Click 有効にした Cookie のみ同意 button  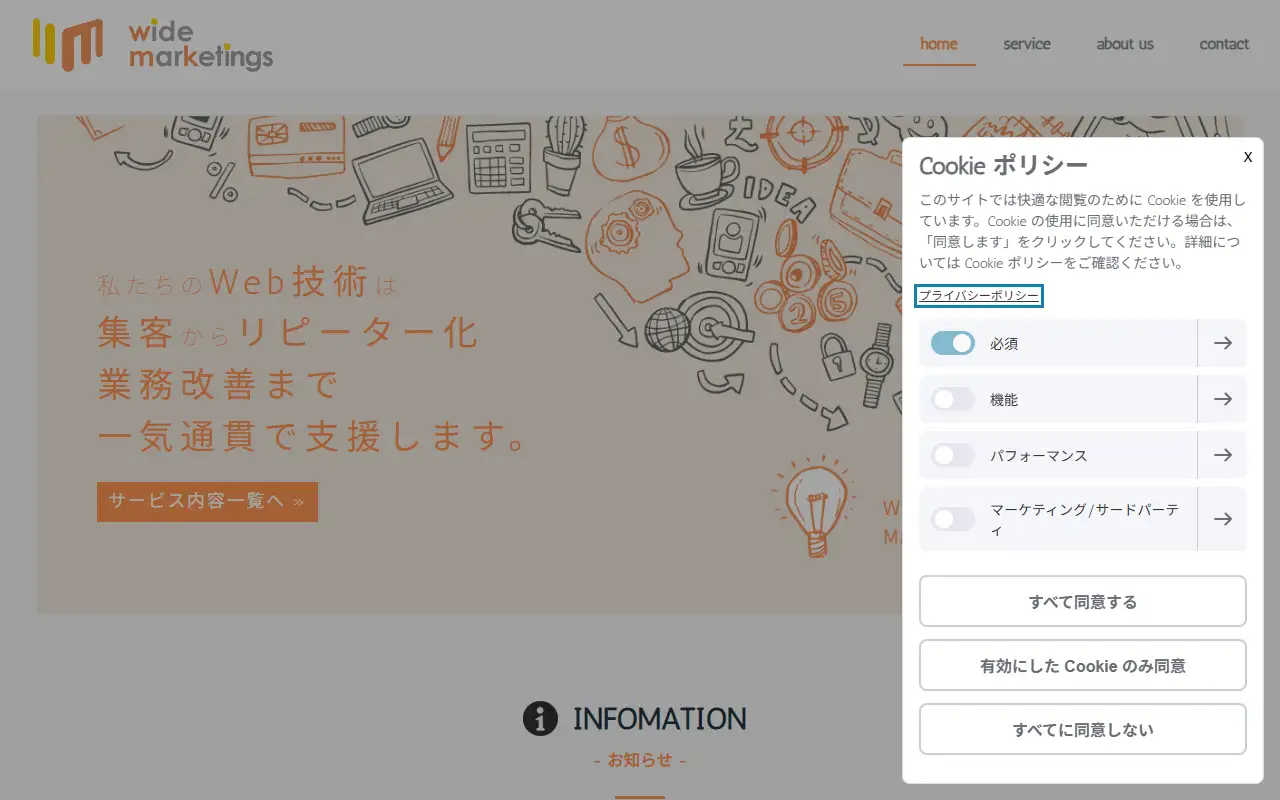coord(1083,665)
